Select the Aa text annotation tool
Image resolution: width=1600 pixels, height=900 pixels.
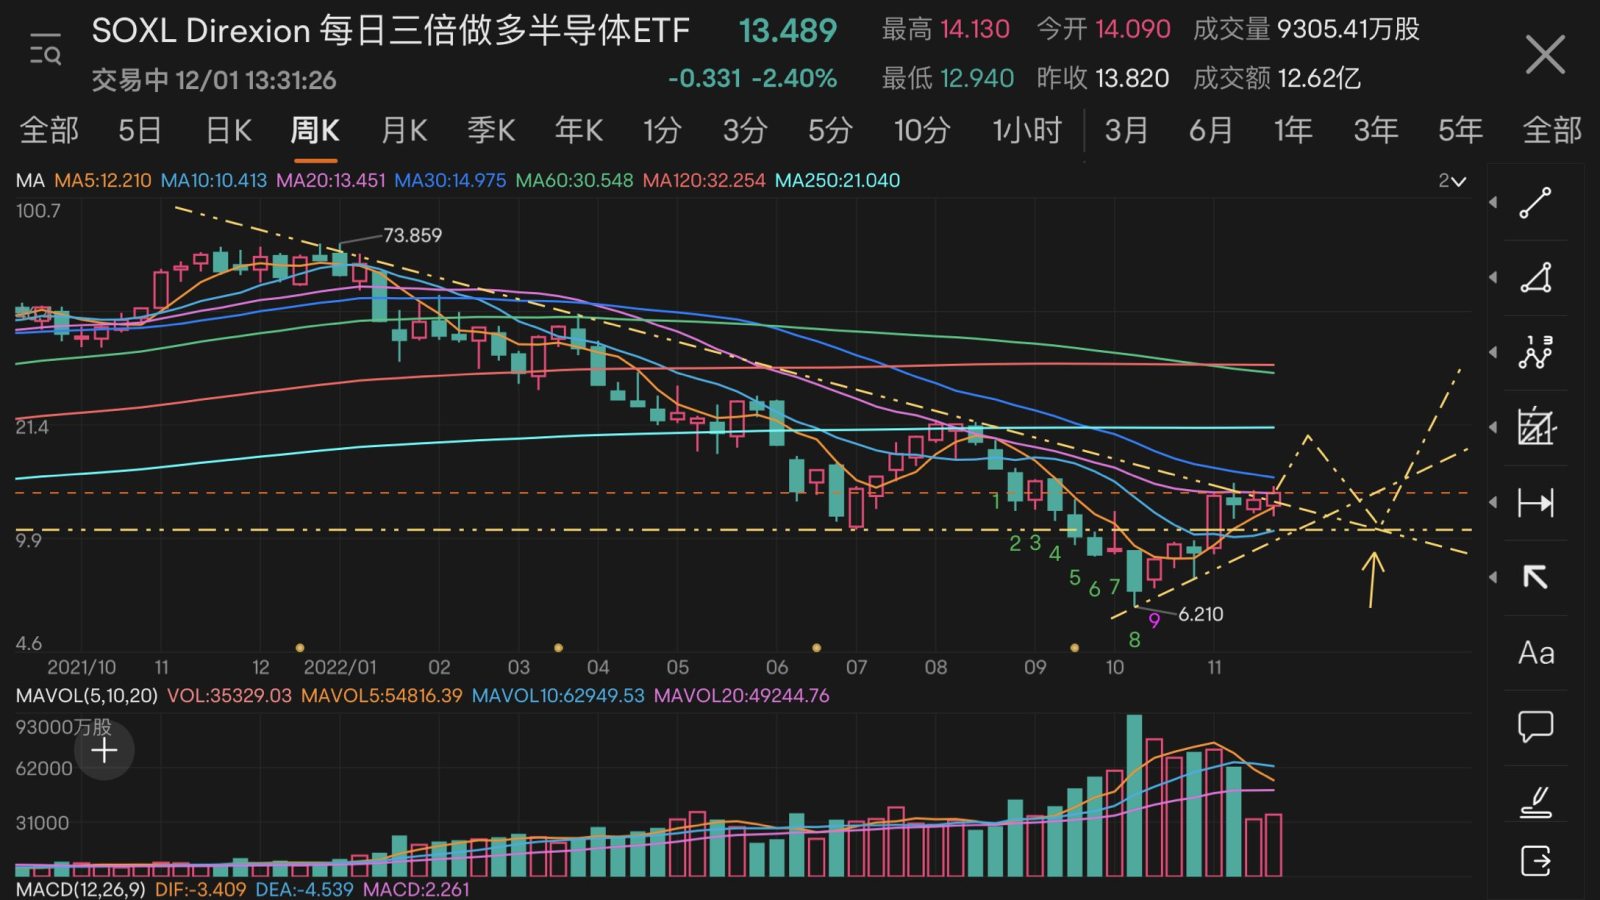[1536, 653]
